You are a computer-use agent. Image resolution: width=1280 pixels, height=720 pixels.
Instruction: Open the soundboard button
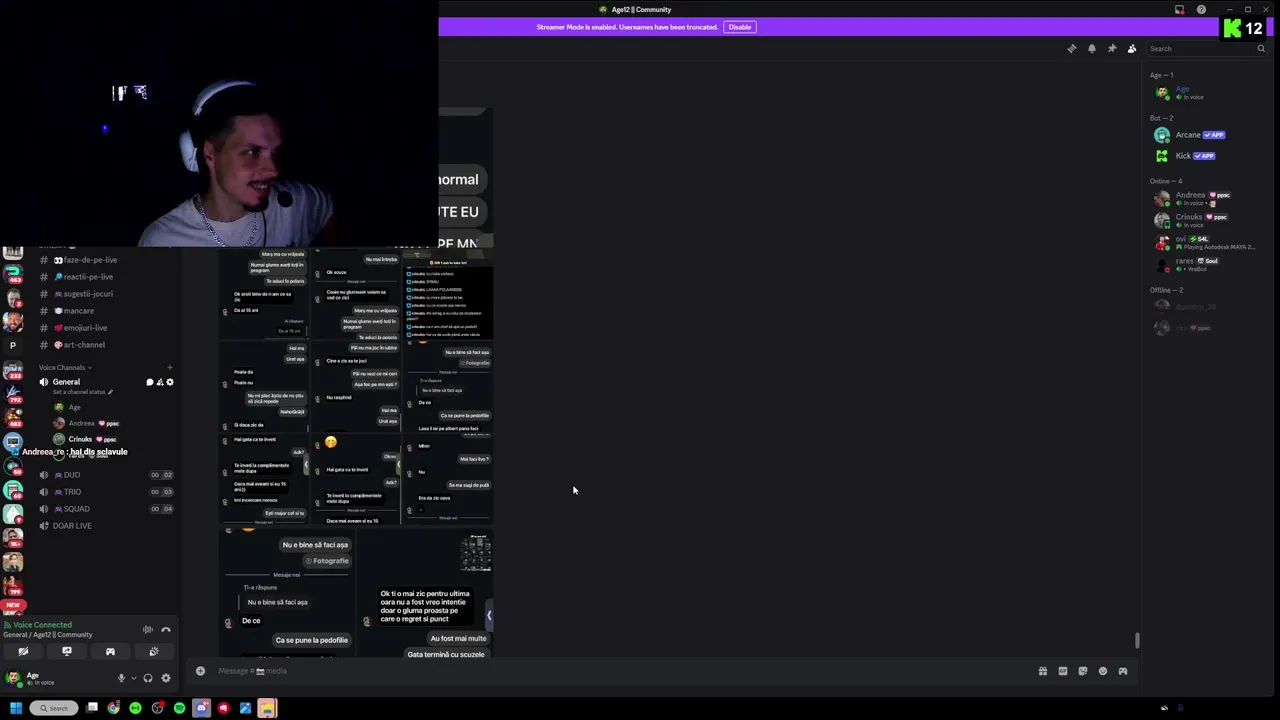(154, 651)
